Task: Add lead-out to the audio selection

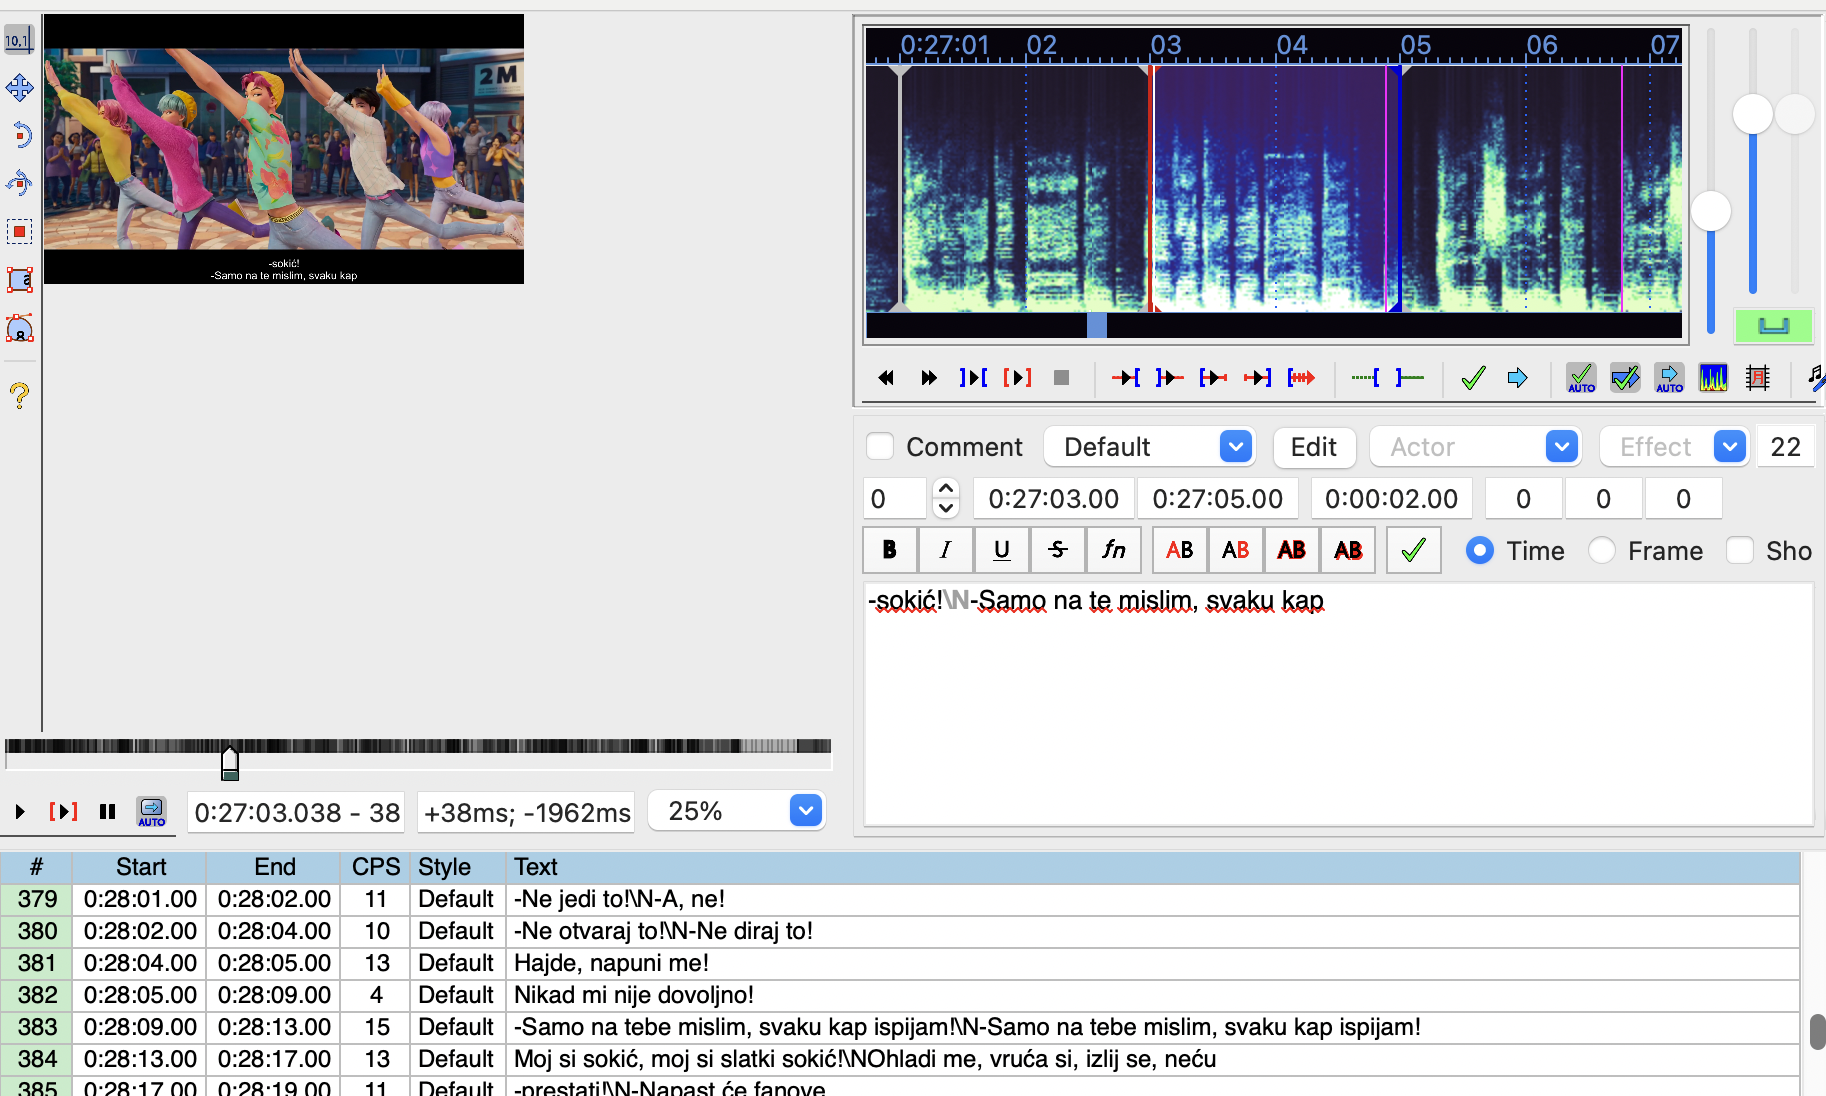Action: tap(1410, 378)
